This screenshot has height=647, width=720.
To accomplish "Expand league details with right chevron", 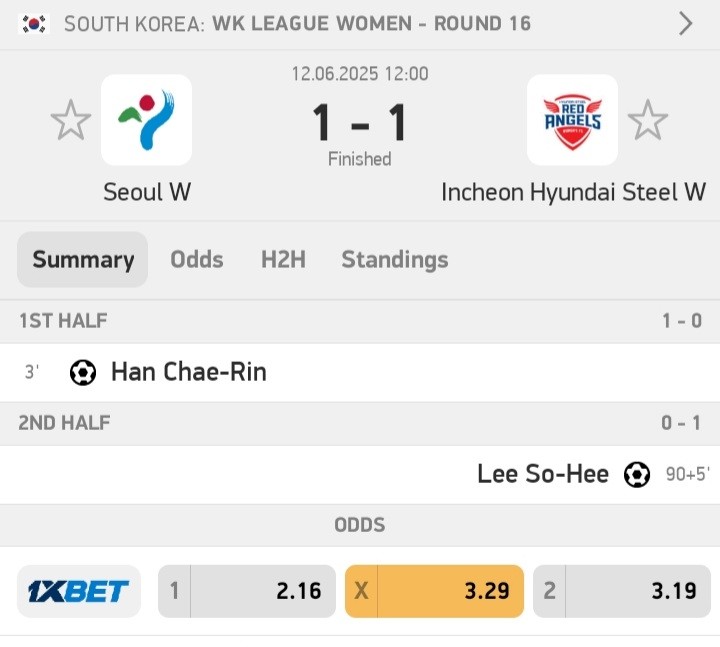I will 686,24.
